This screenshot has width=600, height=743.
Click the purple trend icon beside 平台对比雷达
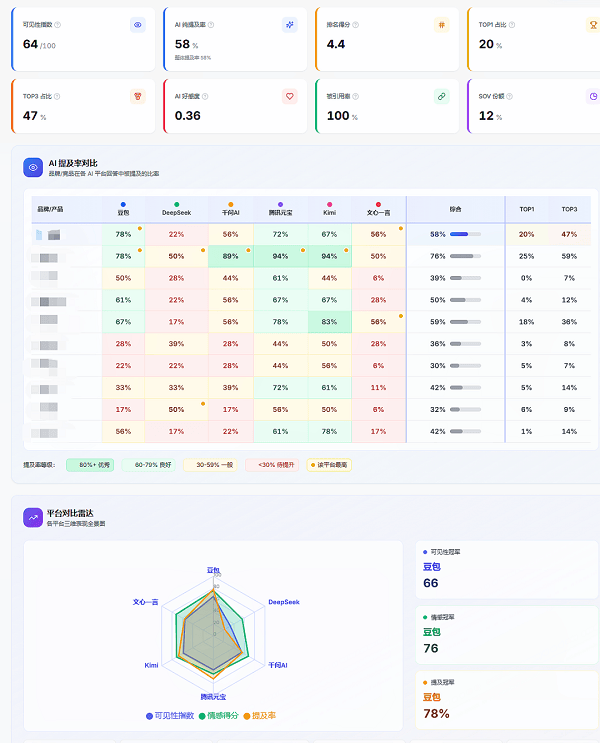click(33, 517)
